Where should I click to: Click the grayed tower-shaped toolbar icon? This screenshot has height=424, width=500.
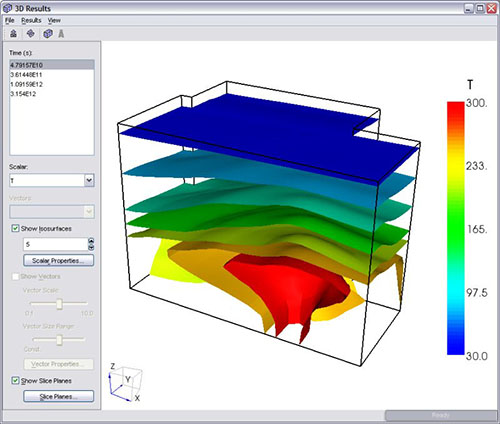[x=61, y=33]
